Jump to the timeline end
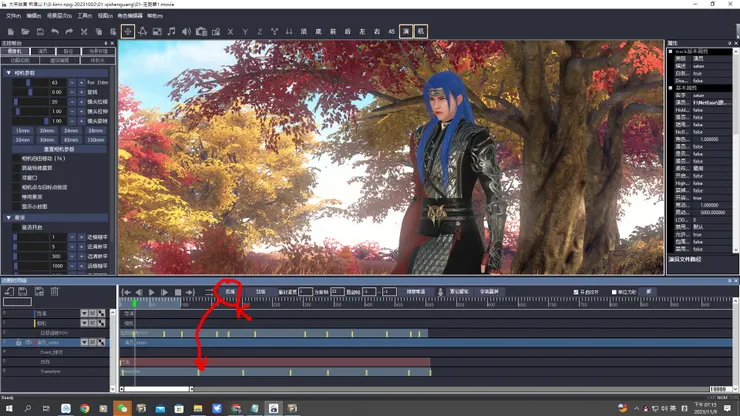Viewport: 740px width, 416px height. point(190,292)
